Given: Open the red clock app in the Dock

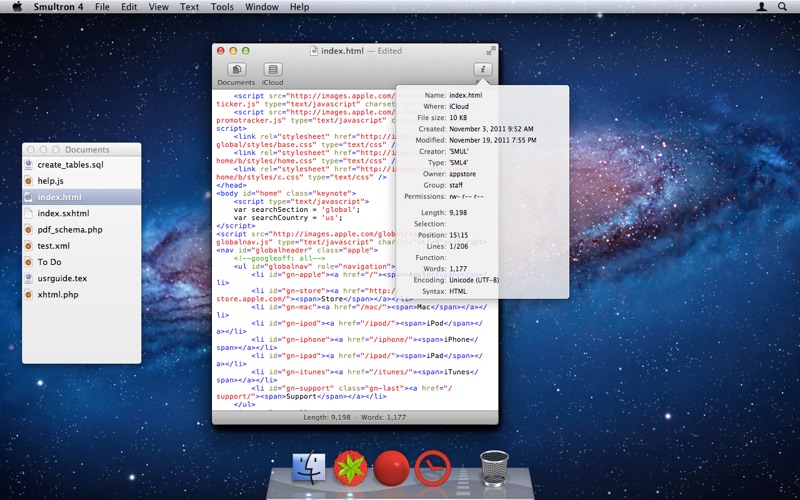Looking at the screenshot, I should 433,468.
